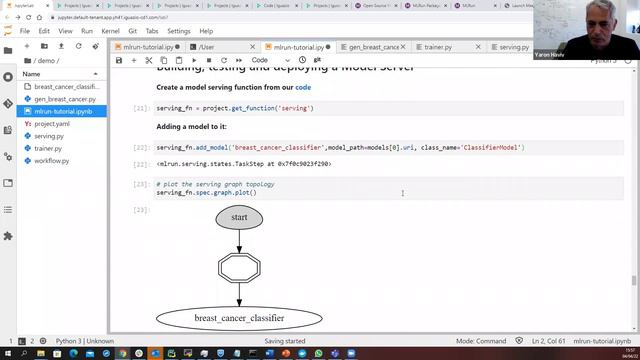Open the File menu

[x=25, y=31]
